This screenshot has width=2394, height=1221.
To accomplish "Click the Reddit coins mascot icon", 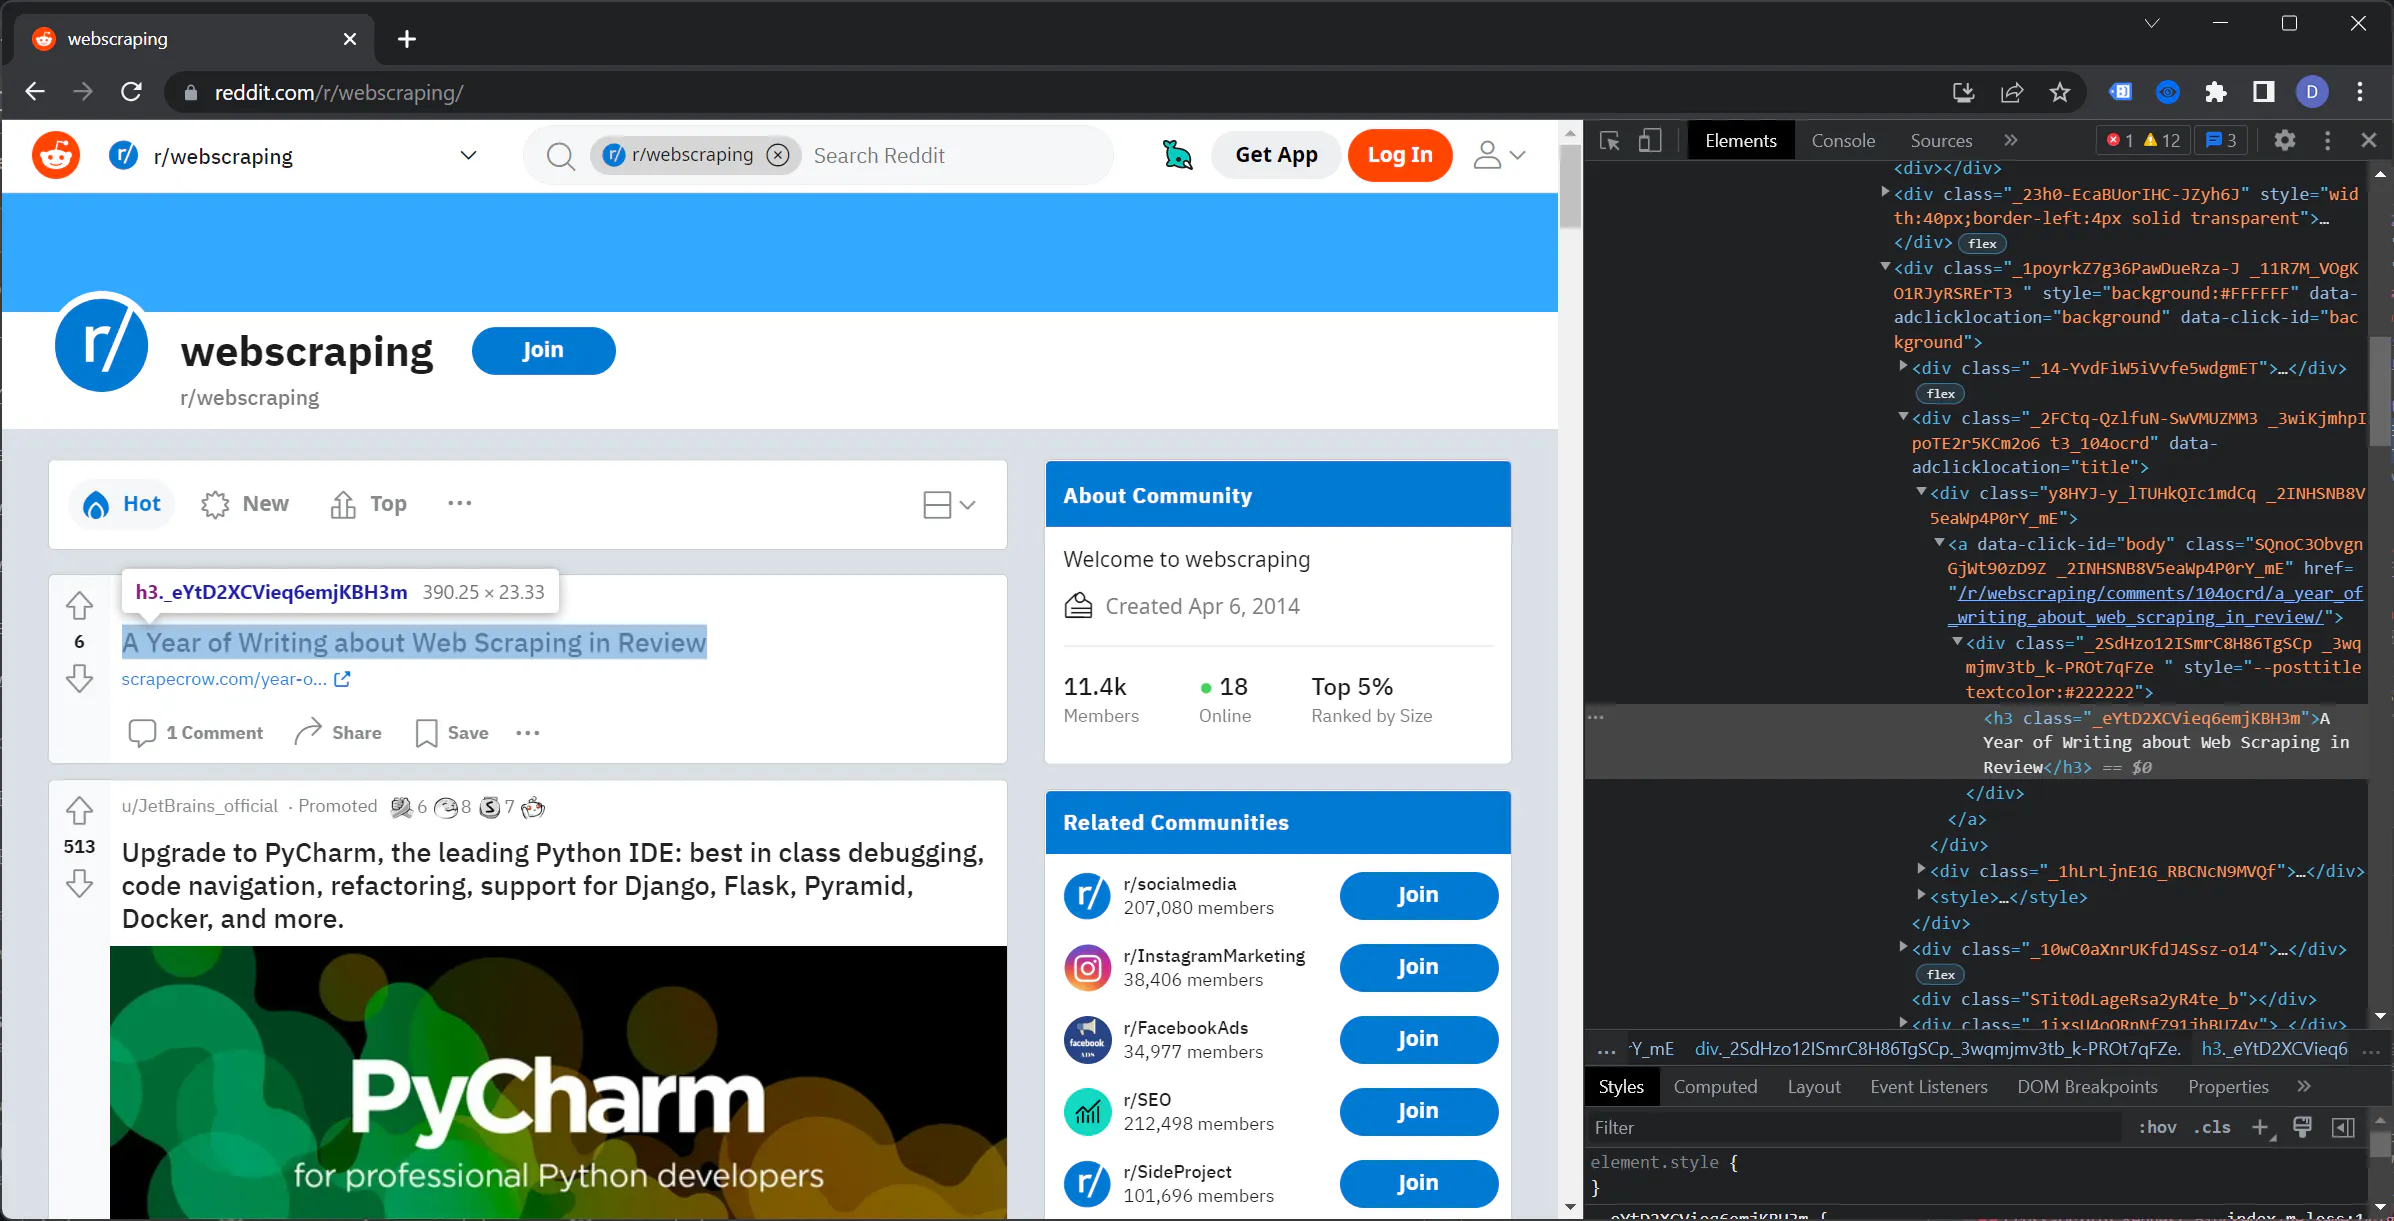I will click(1177, 155).
